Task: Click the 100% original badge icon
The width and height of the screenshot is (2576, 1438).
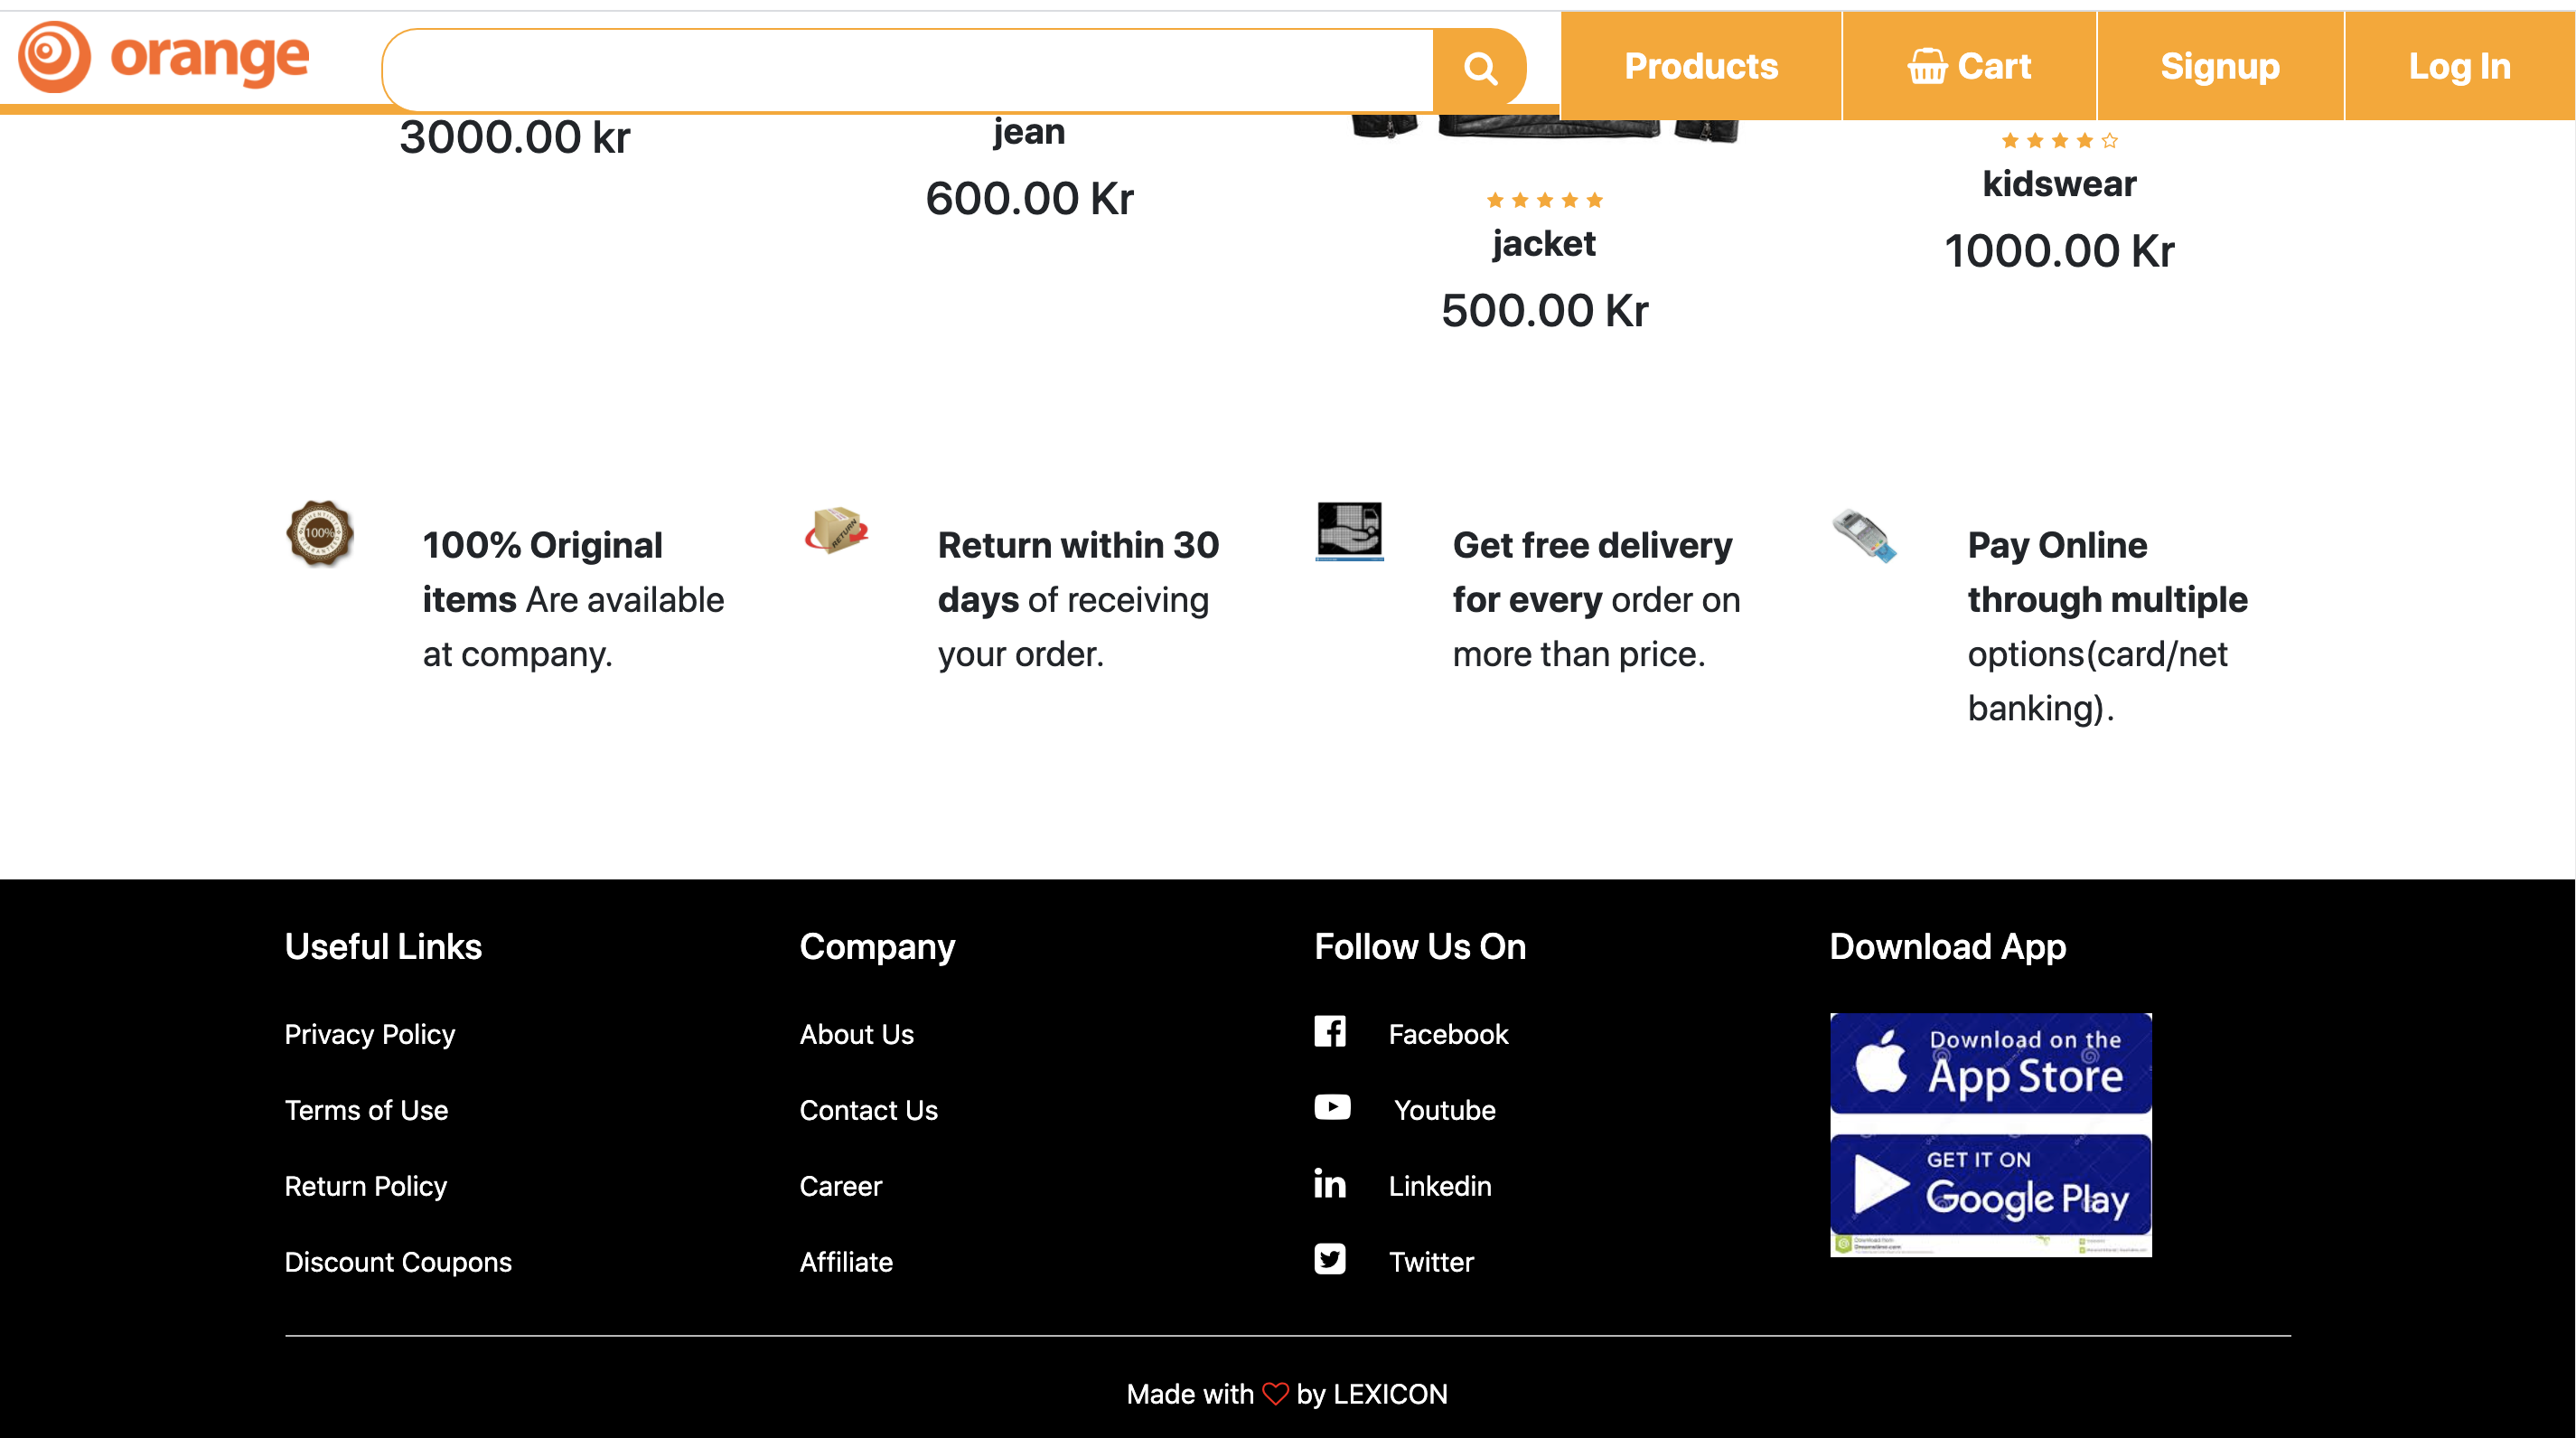Action: pos(320,533)
